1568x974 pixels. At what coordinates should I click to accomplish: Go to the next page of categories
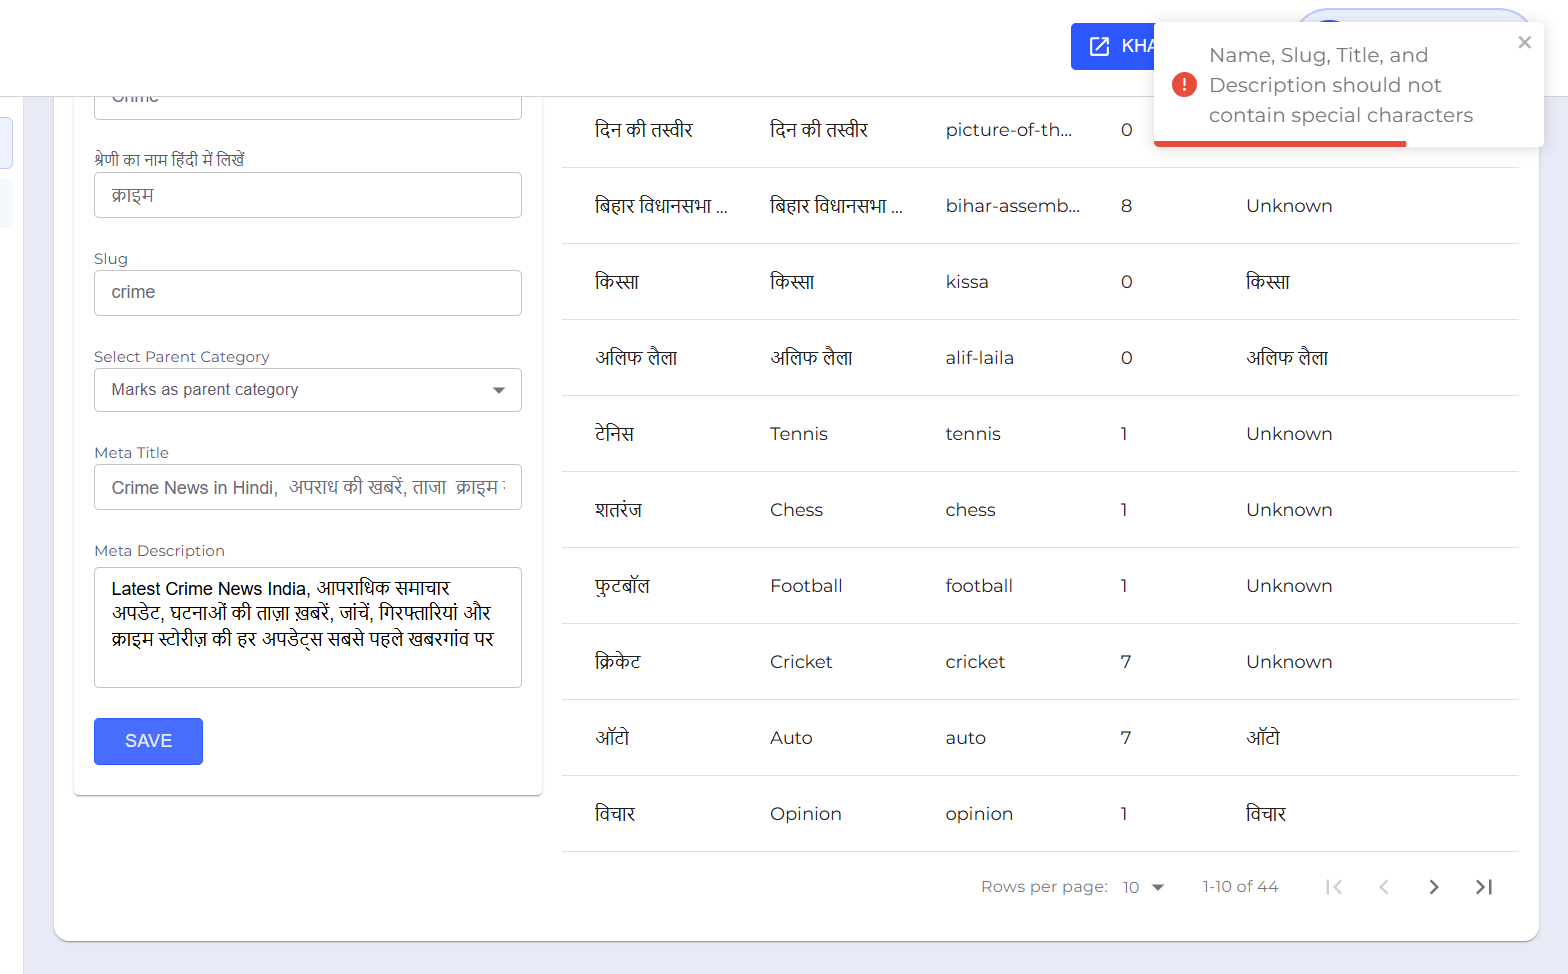point(1434,887)
